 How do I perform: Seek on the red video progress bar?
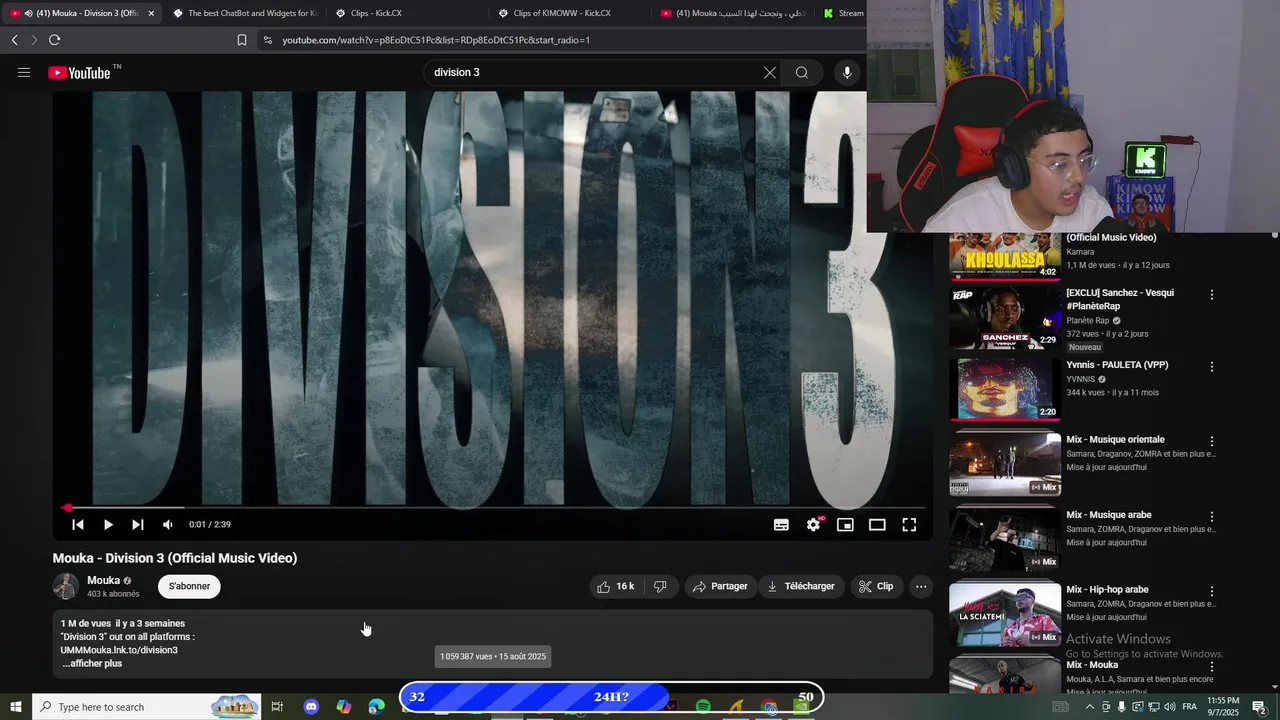[x=493, y=508]
